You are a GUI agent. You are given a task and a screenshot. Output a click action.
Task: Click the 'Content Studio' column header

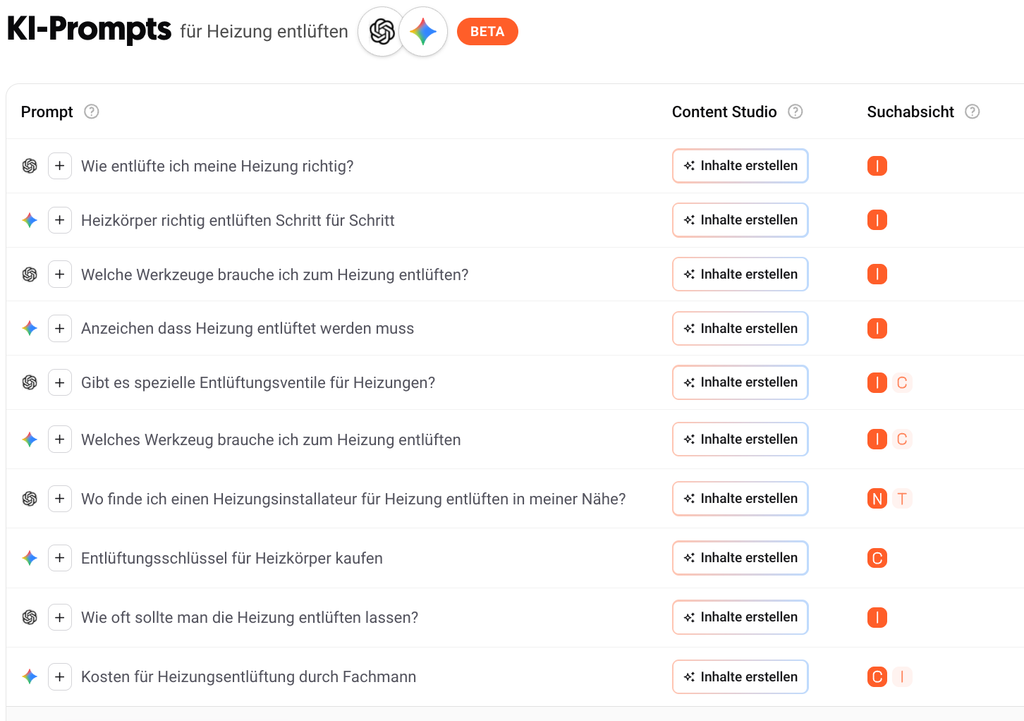(x=724, y=112)
